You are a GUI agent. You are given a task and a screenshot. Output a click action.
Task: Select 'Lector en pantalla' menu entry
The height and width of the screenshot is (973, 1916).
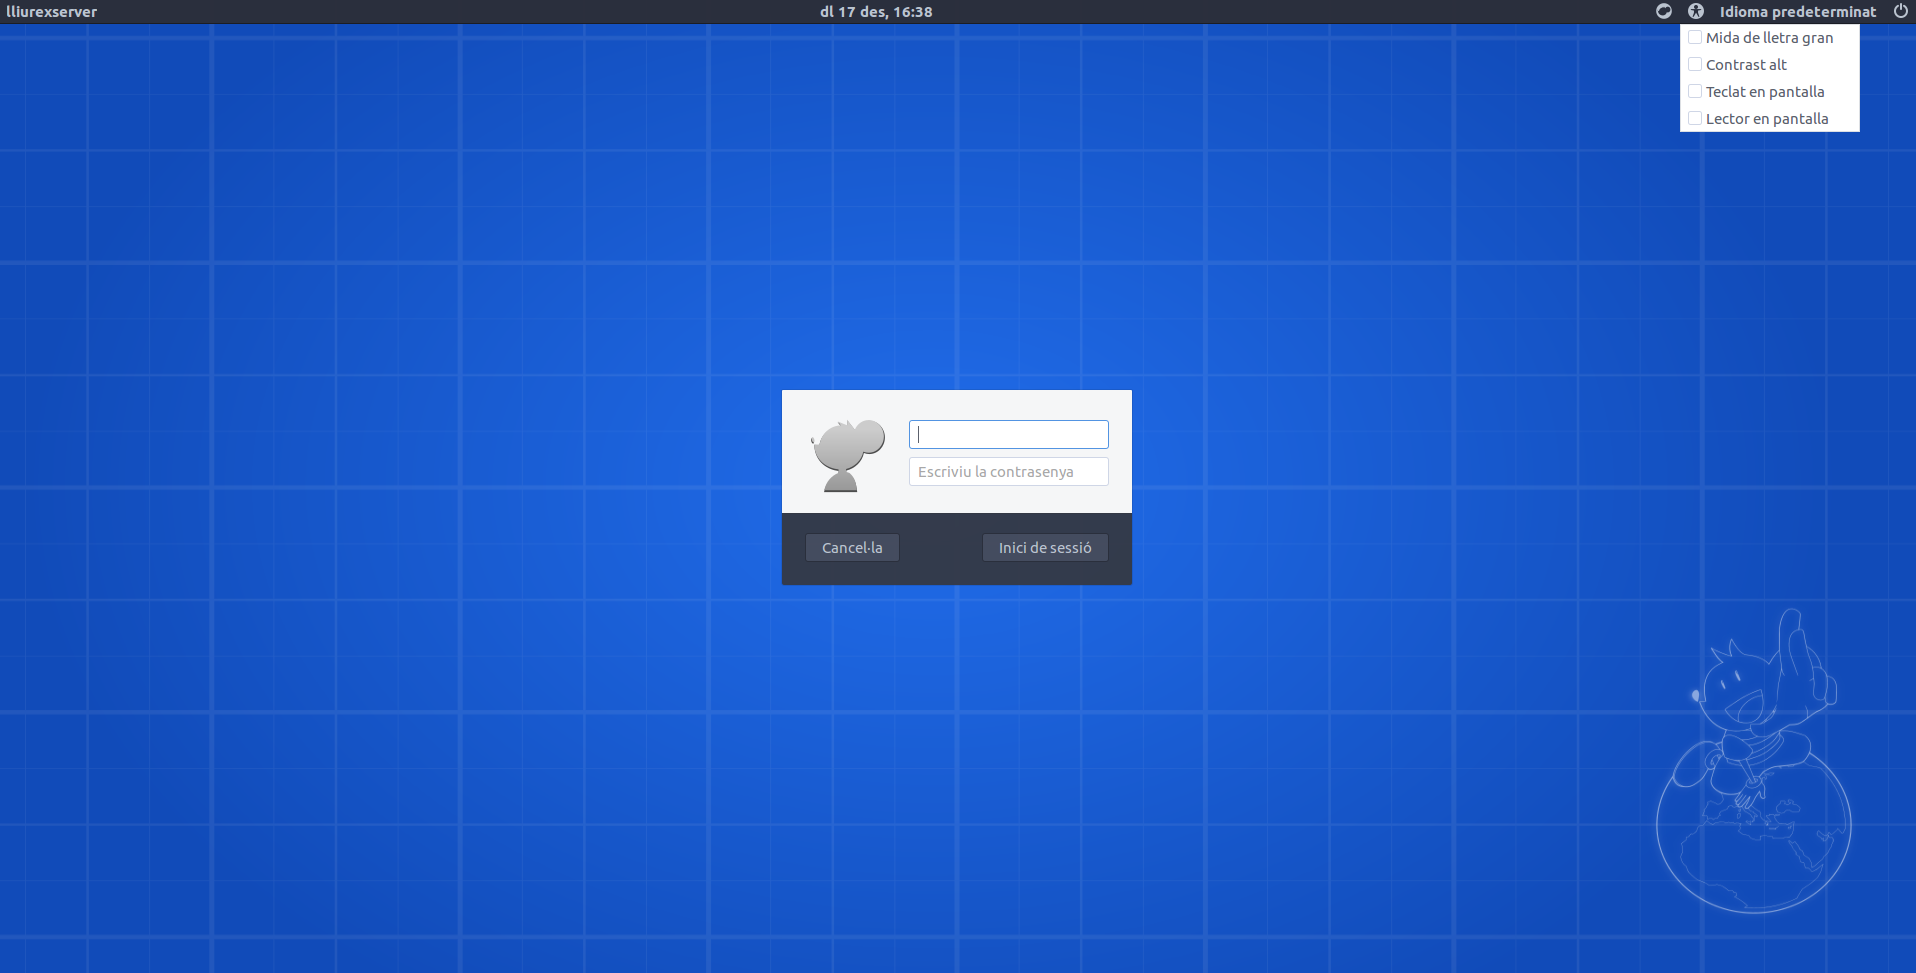click(1766, 119)
